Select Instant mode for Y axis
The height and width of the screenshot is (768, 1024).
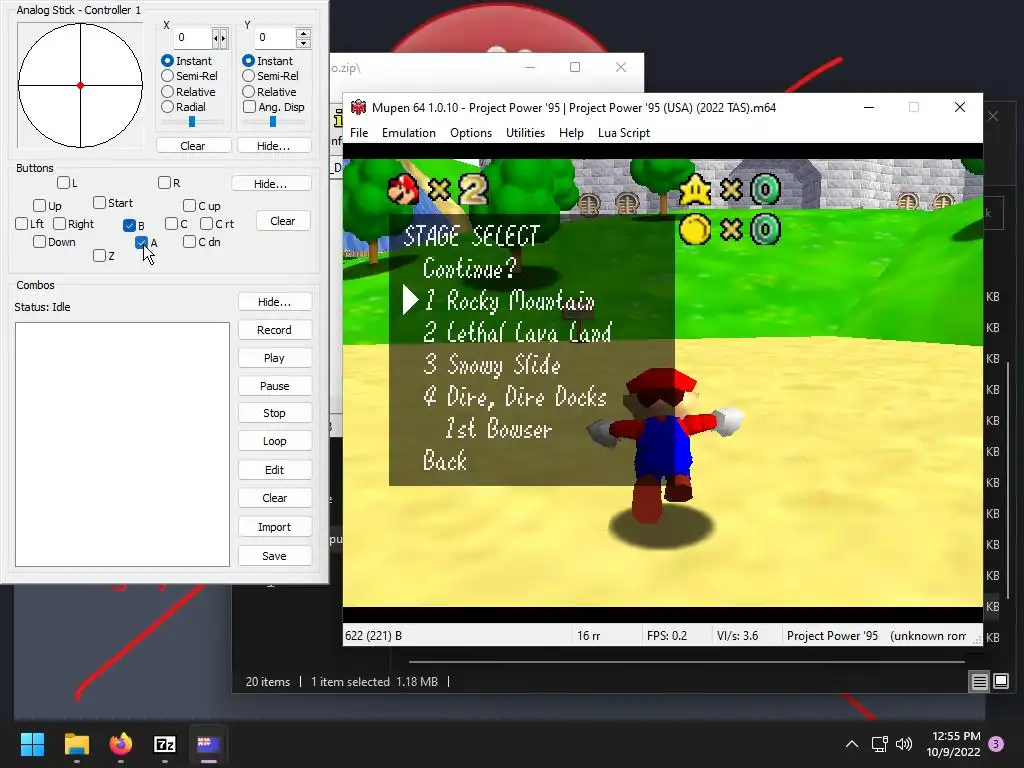coord(248,61)
